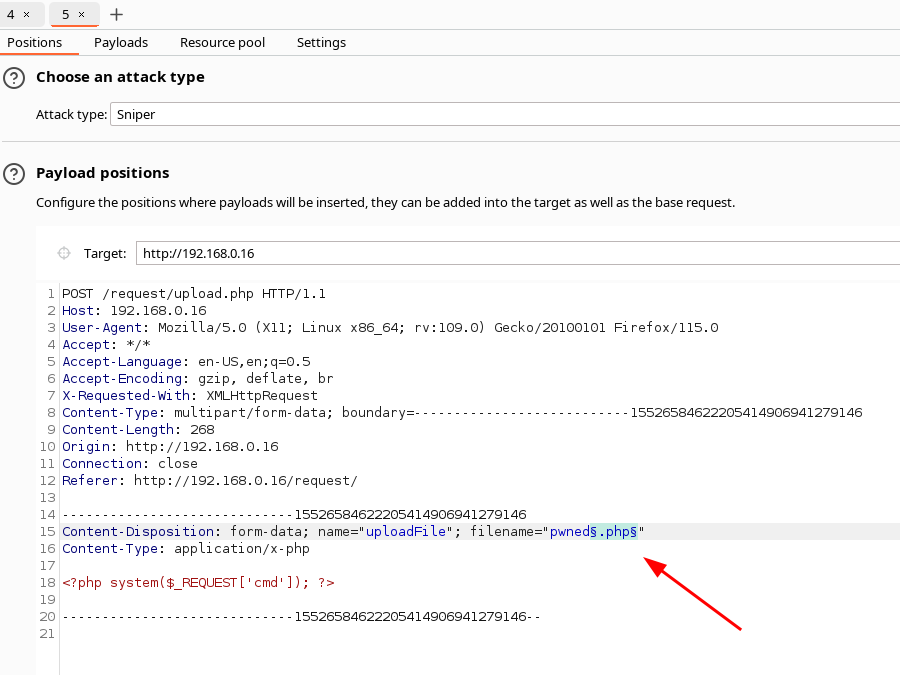Click the uploadFile parameter name
Screen dimensions: 900x675
(x=406, y=532)
